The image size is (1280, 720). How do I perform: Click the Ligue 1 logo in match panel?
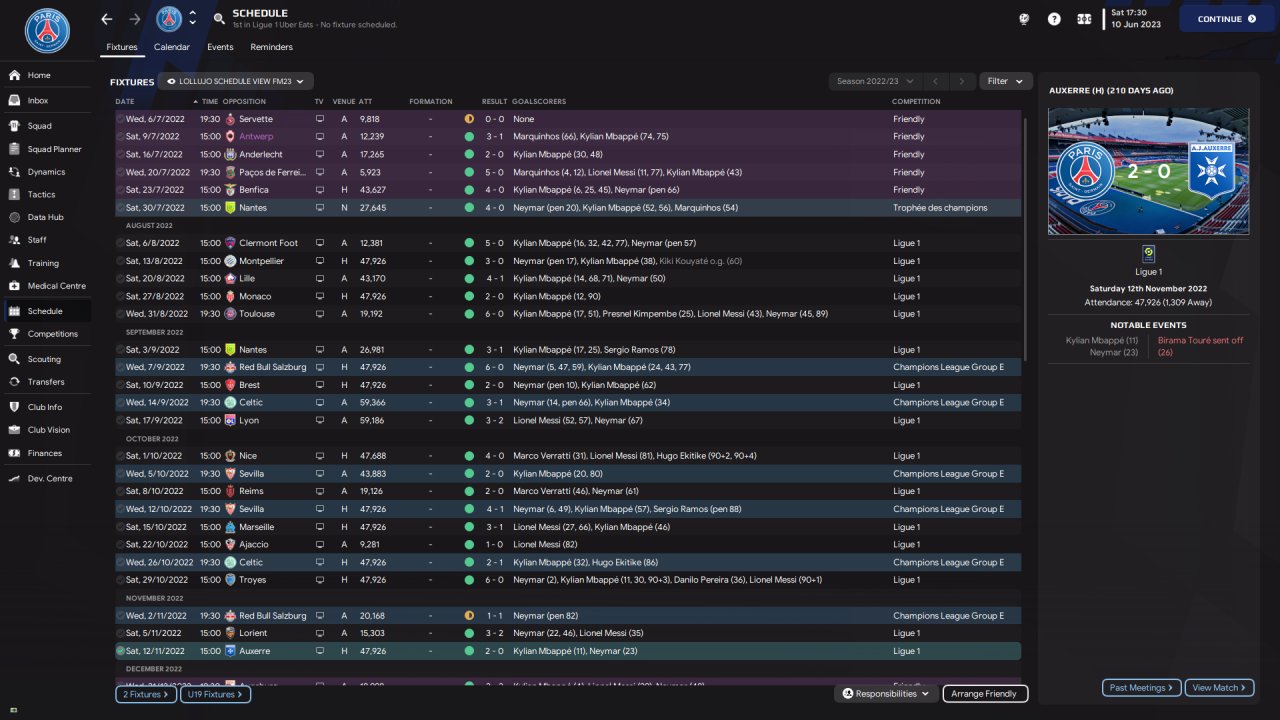pyautogui.click(x=1148, y=254)
